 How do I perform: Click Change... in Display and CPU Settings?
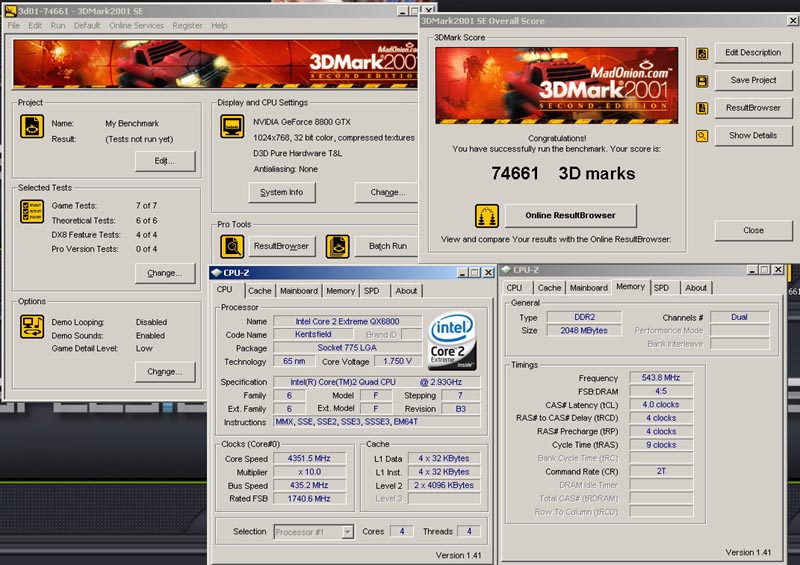pyautogui.click(x=387, y=192)
